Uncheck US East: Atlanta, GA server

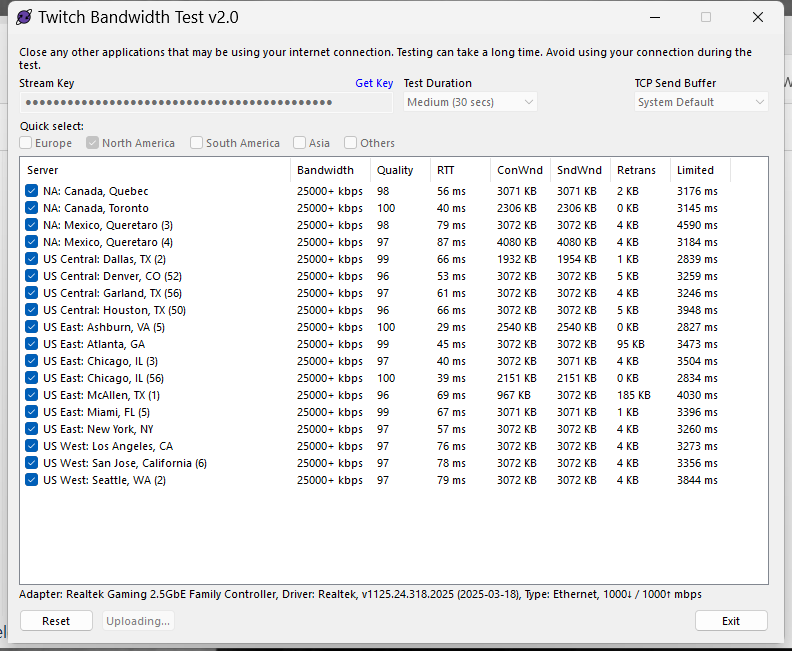click(x=31, y=344)
